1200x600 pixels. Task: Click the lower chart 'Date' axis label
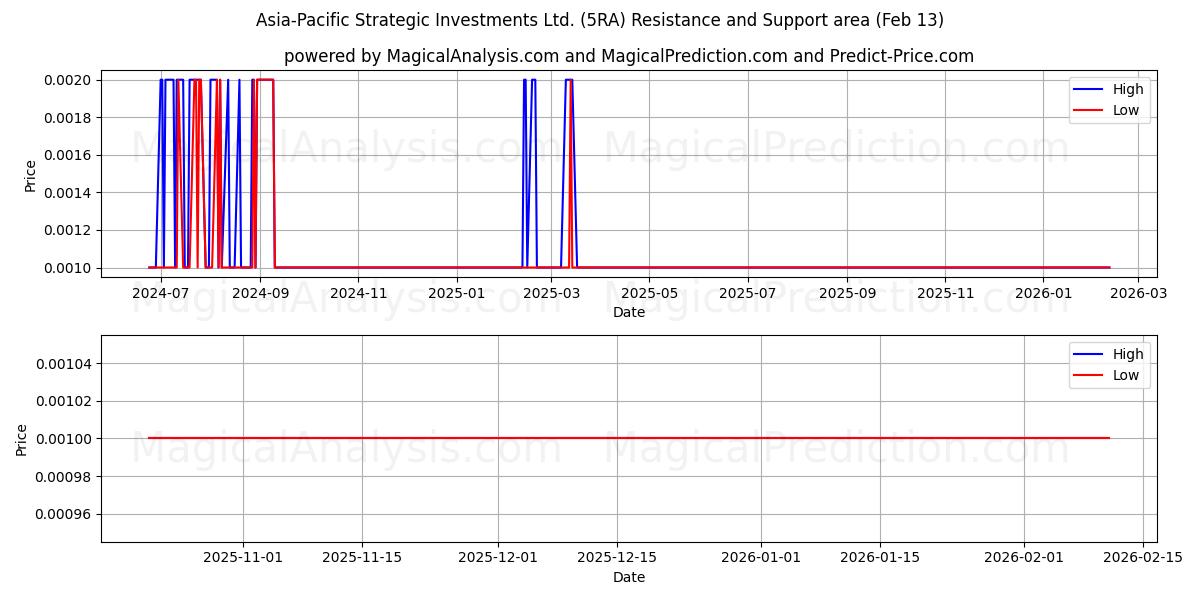tap(629, 577)
